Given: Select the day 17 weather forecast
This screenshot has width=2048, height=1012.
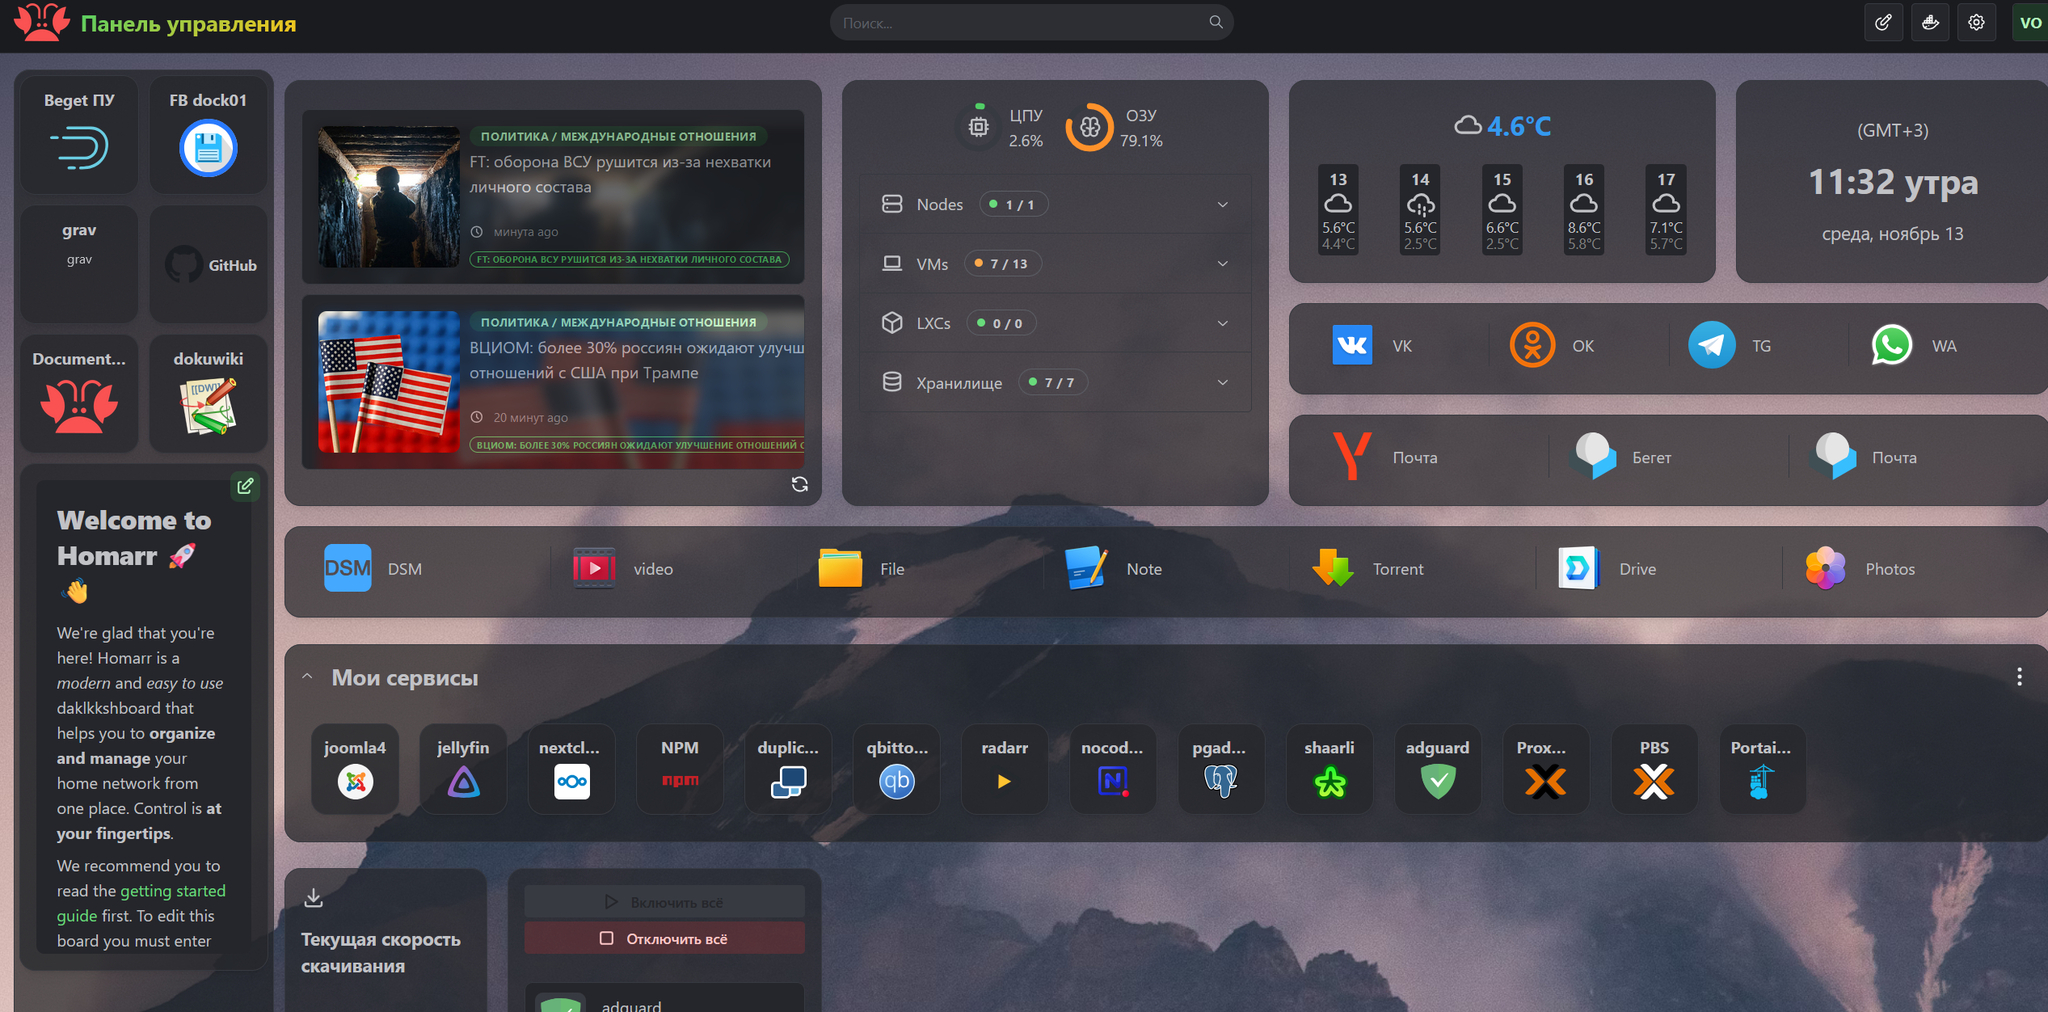Looking at the screenshot, I should (x=1666, y=210).
